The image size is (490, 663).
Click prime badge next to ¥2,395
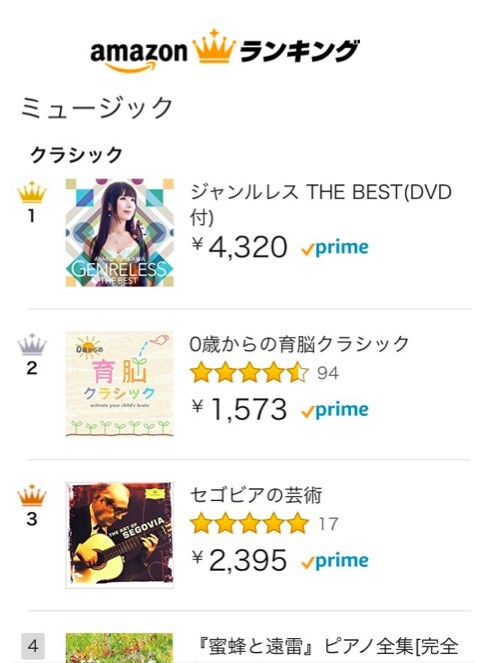(334, 561)
